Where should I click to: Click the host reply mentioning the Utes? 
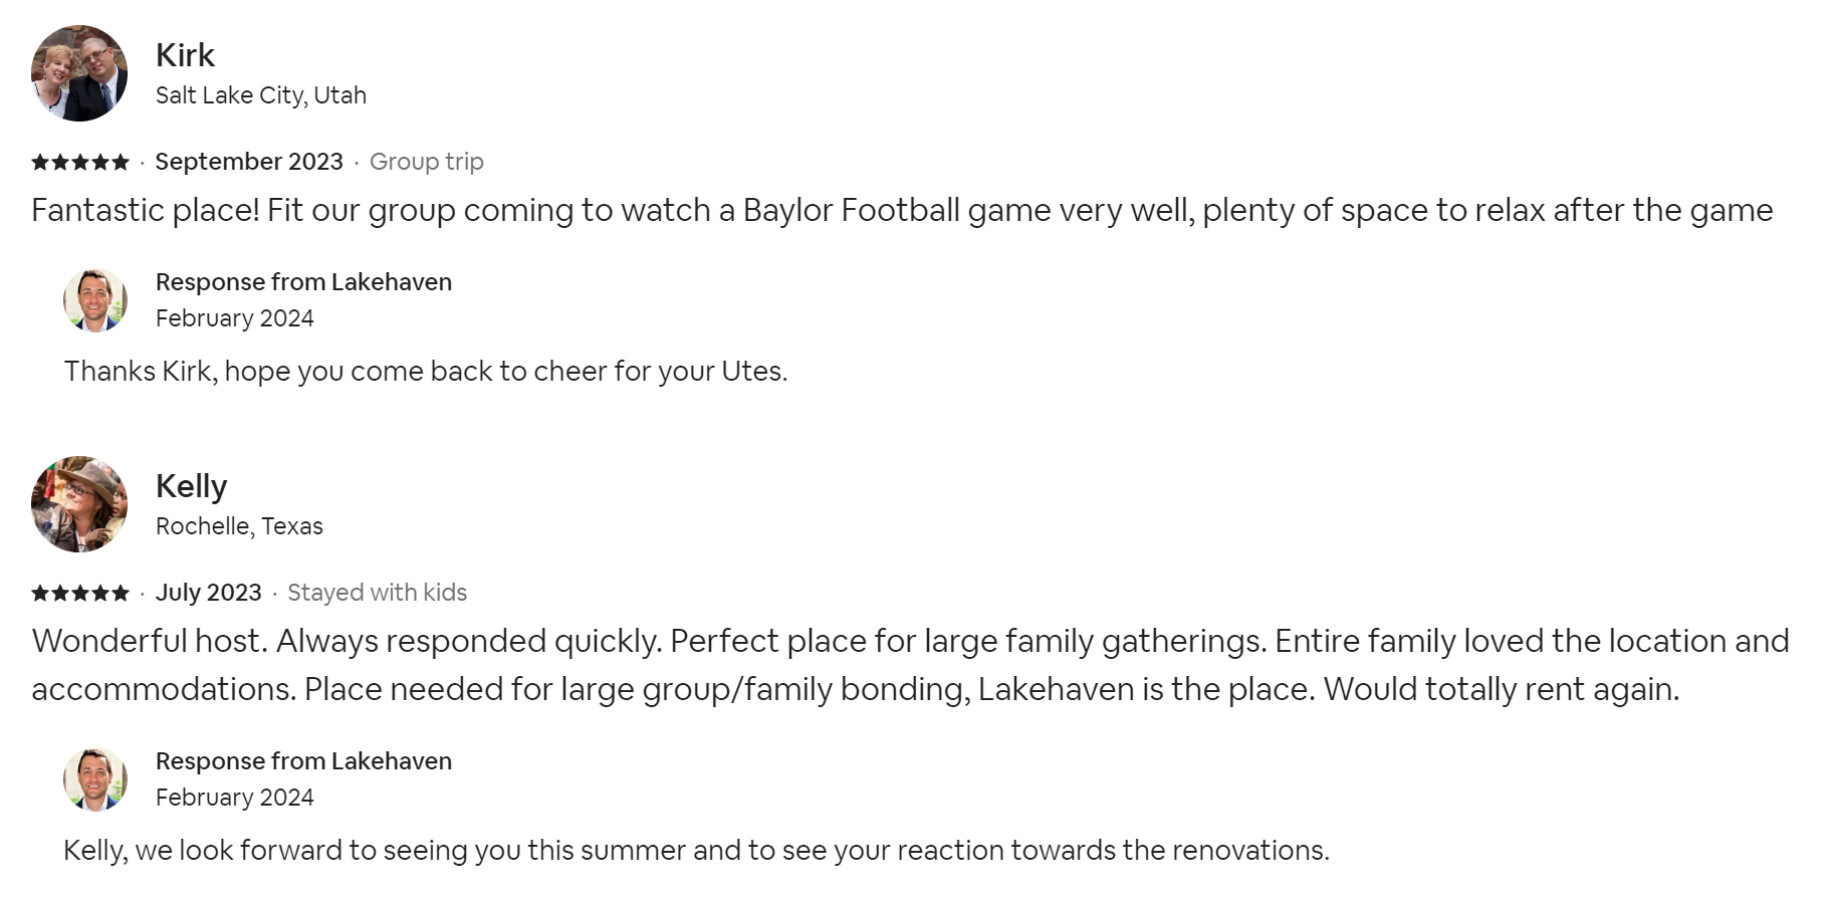[x=425, y=371]
